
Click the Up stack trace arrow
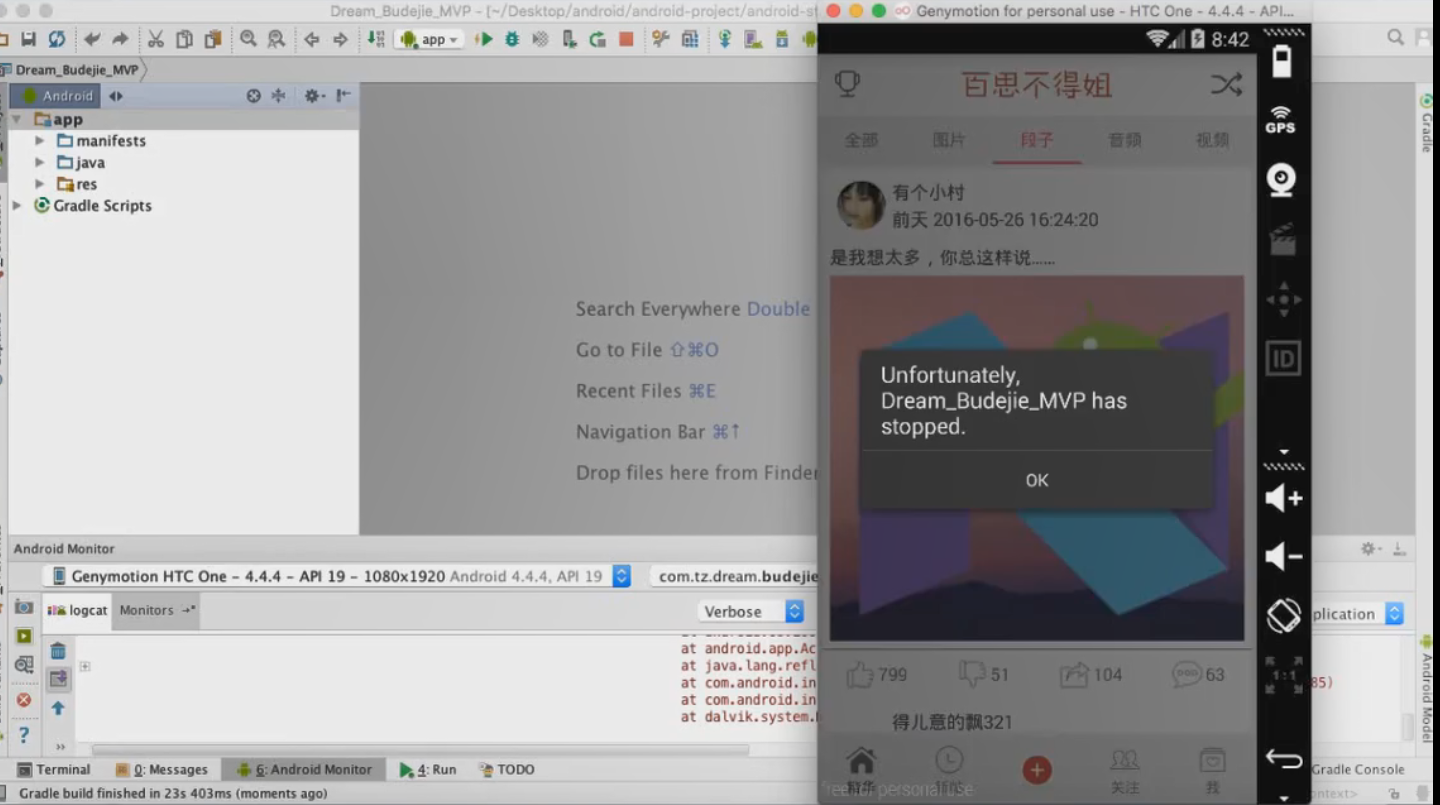(58, 708)
